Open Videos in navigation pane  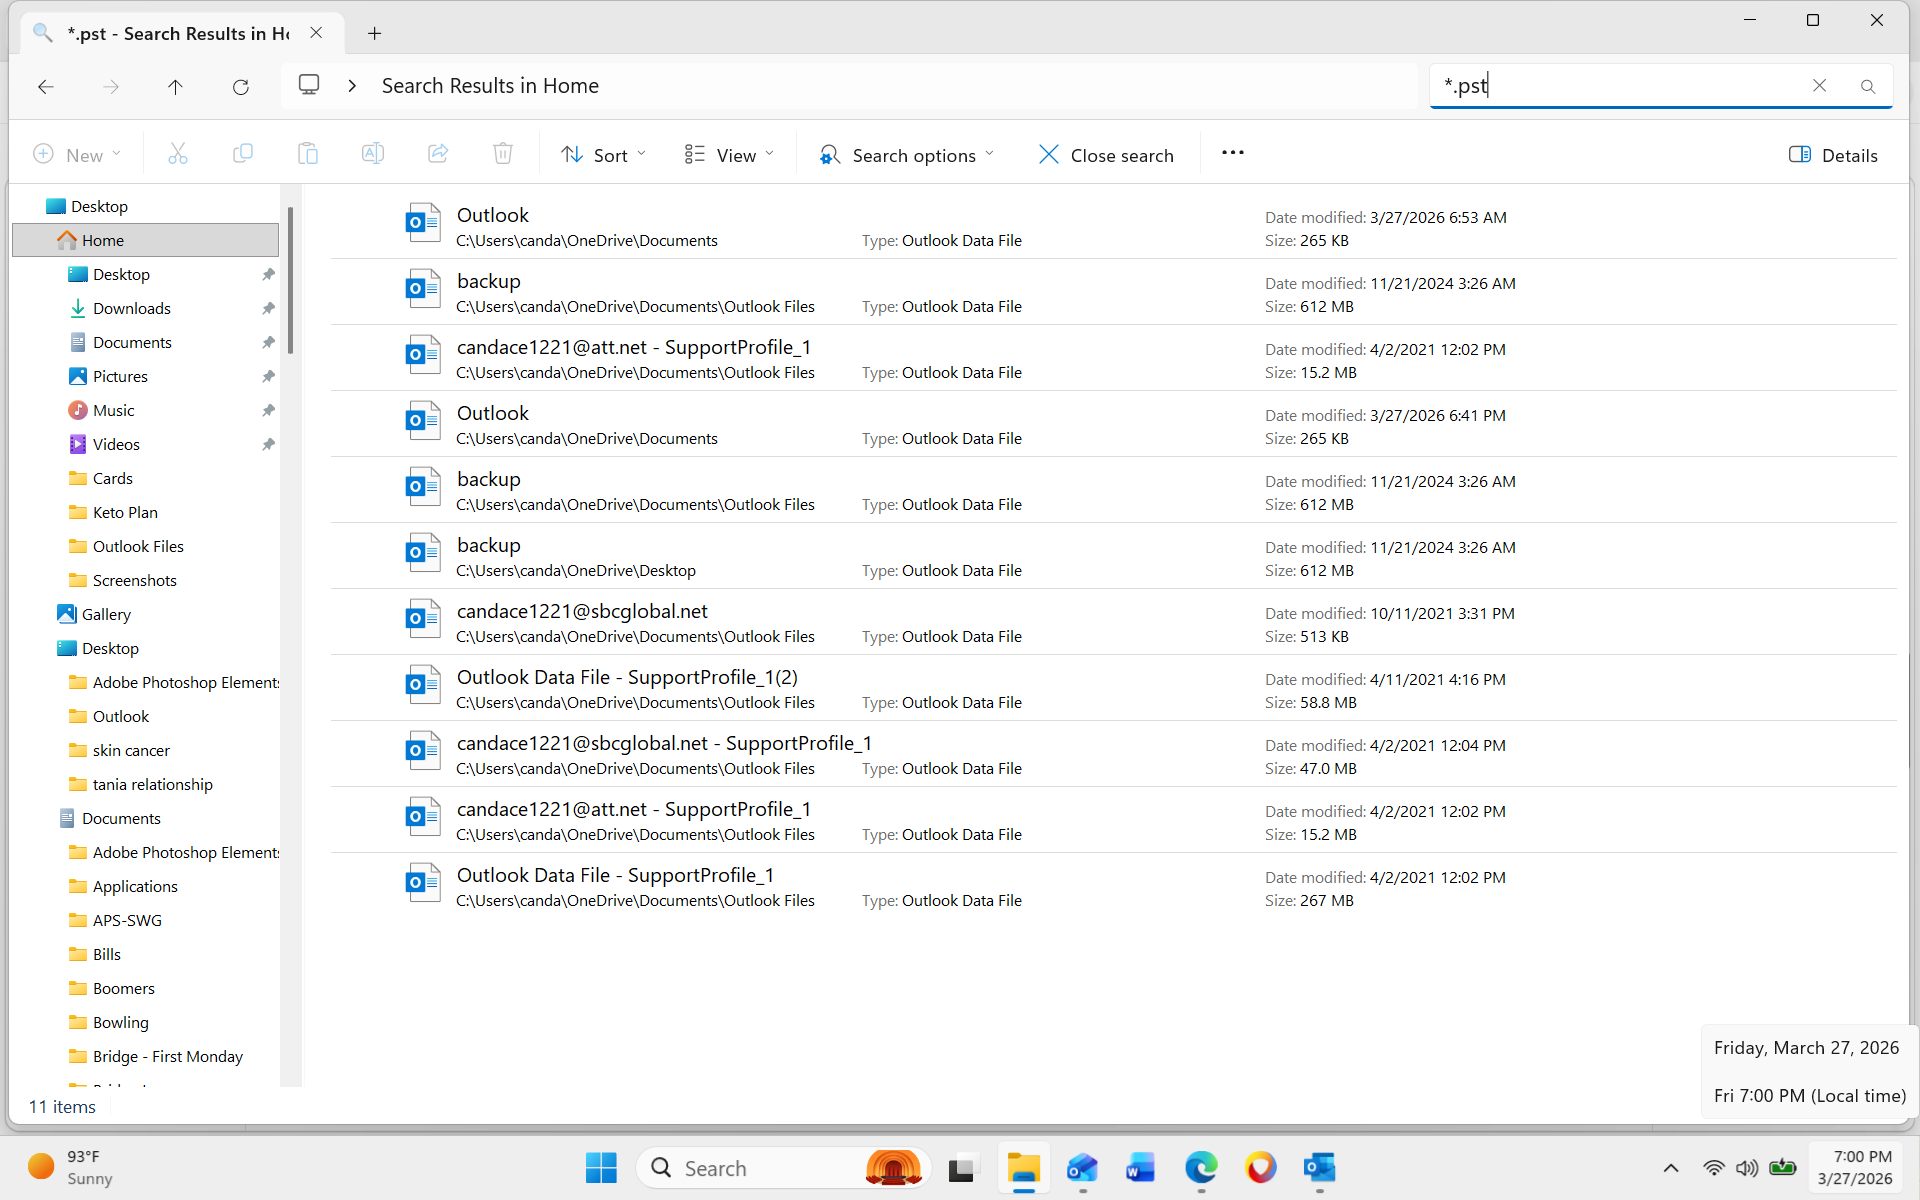(116, 444)
